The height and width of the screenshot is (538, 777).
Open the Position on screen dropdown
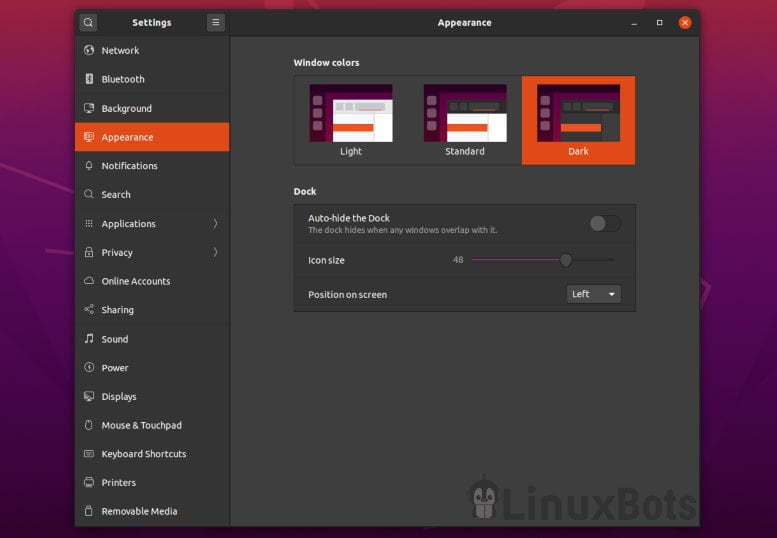[x=593, y=294]
